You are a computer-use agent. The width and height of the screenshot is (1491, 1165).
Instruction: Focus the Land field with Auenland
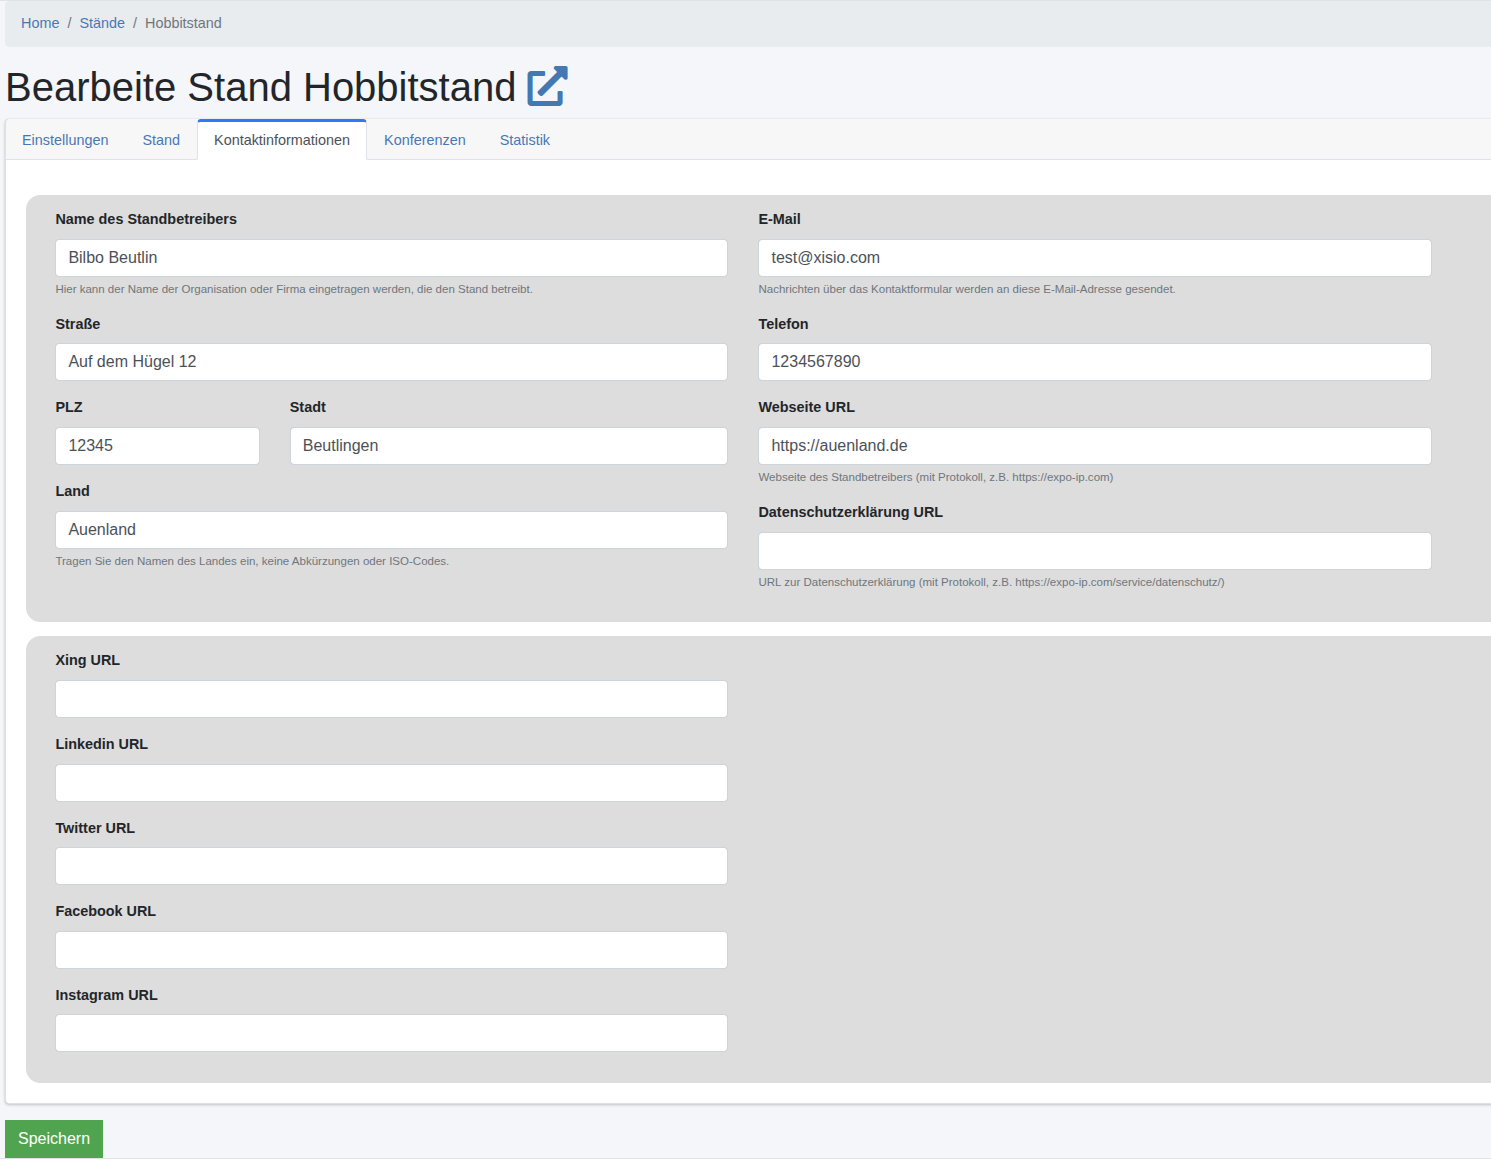click(391, 530)
